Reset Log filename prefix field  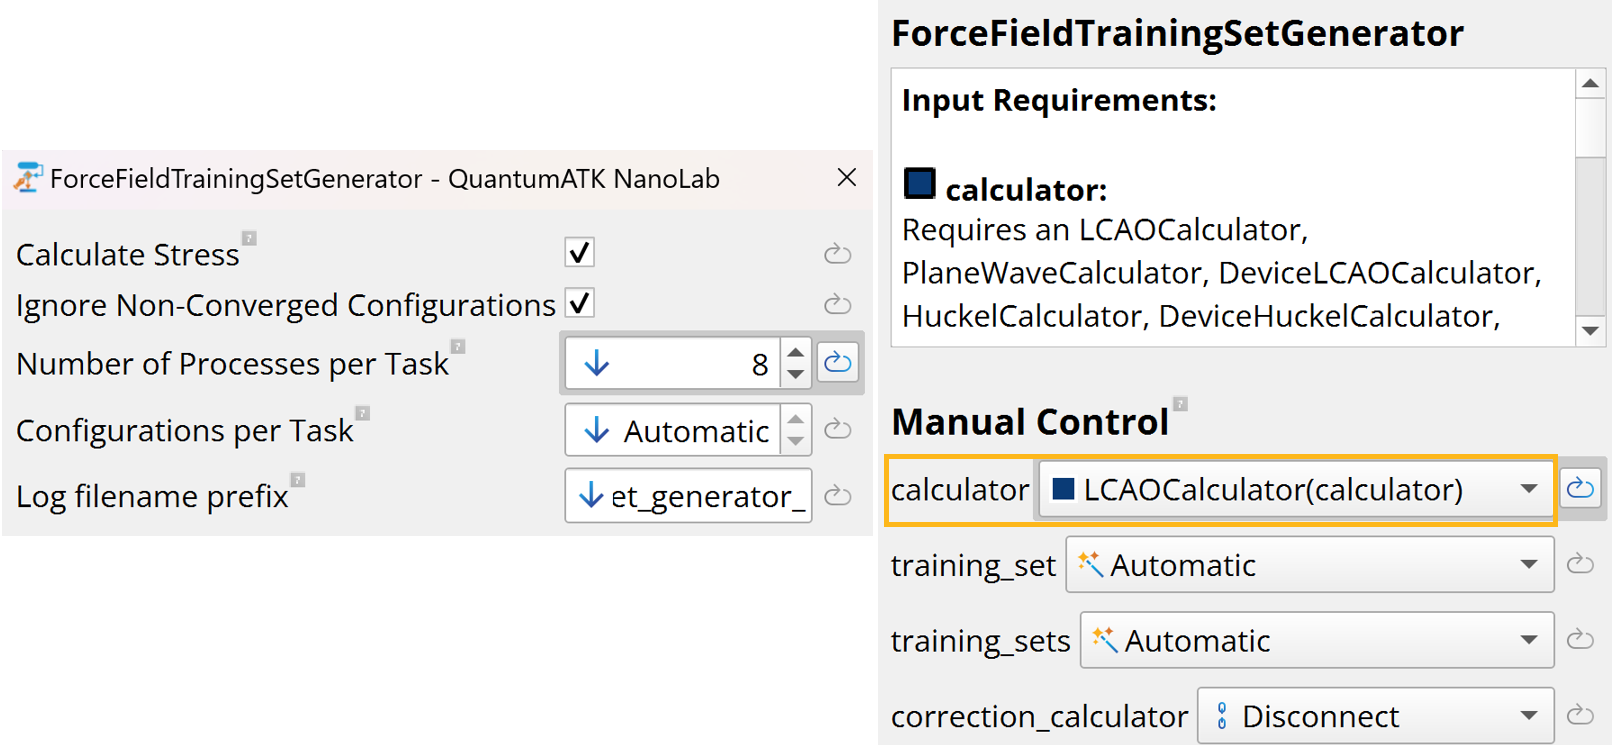(837, 496)
